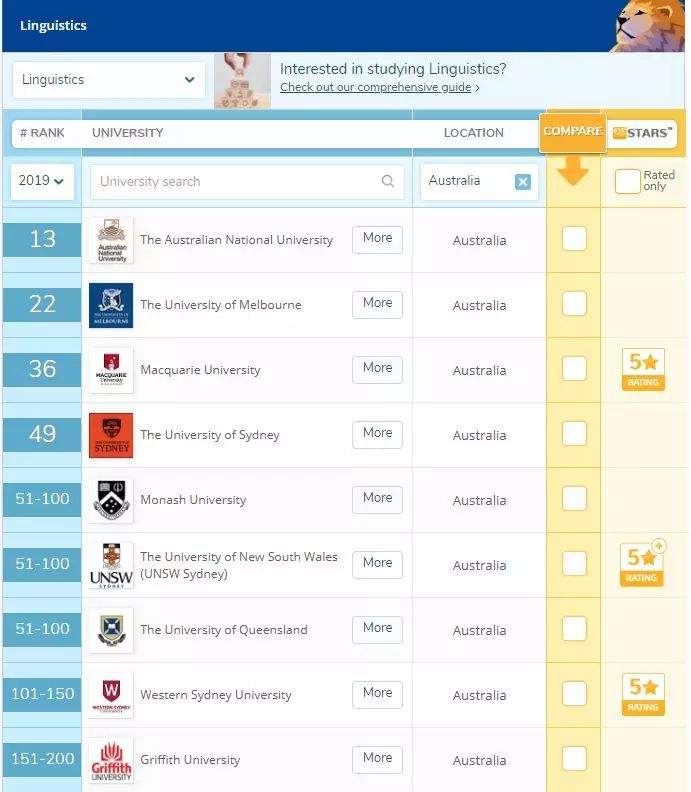
Task: Click the UNSW Sydney logo
Action: (111, 565)
